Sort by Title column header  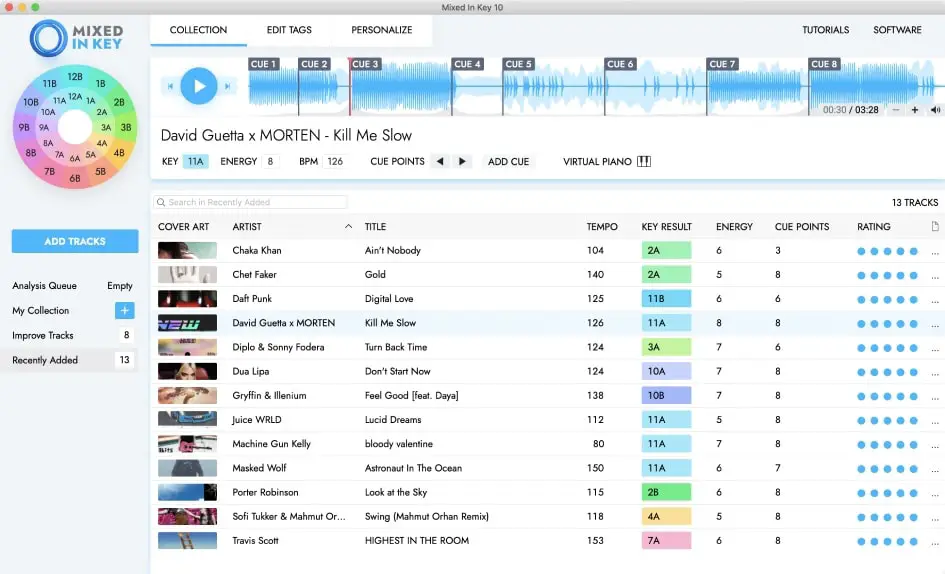click(375, 227)
